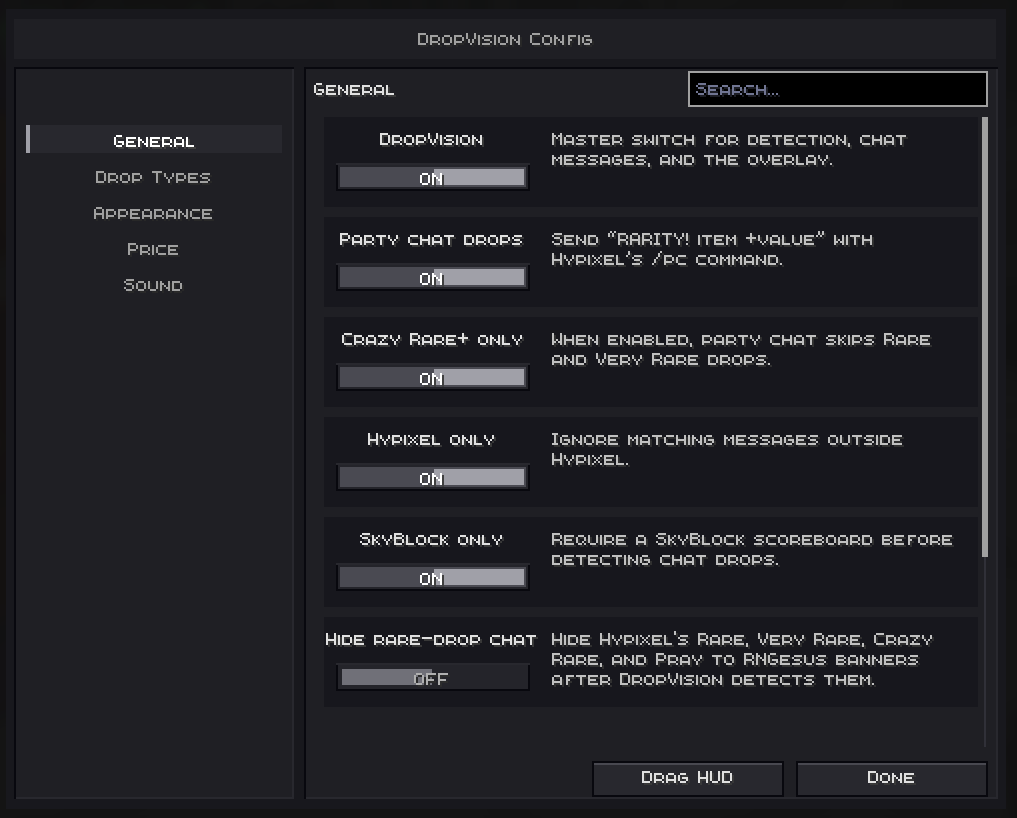
Task: Click the 'party chat skips Rare' description
Action: click(741, 350)
